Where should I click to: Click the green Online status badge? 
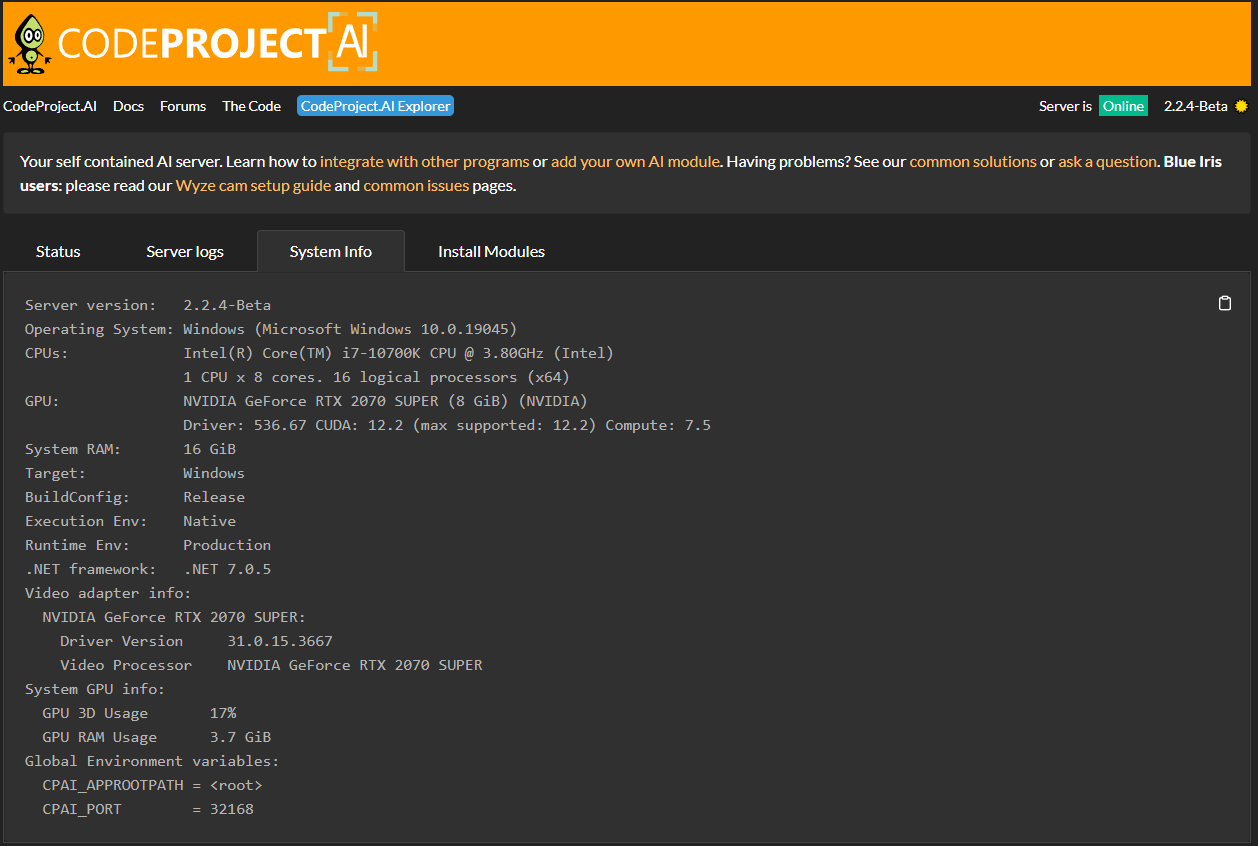pyautogui.click(x=1123, y=106)
